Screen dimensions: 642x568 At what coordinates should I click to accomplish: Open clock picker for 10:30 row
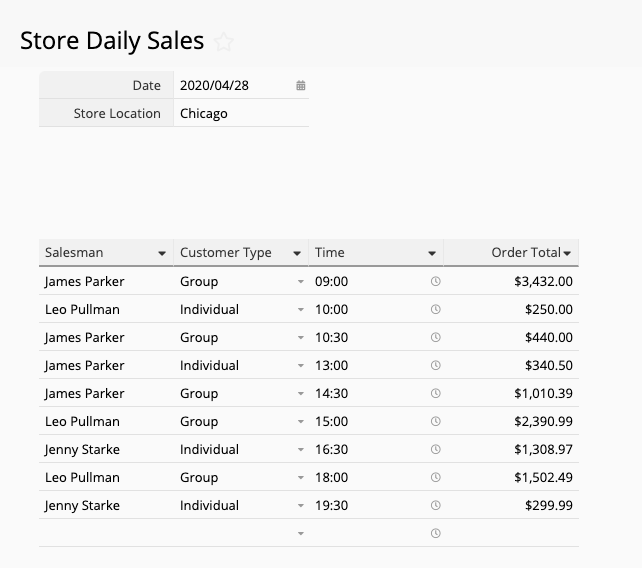(x=436, y=337)
